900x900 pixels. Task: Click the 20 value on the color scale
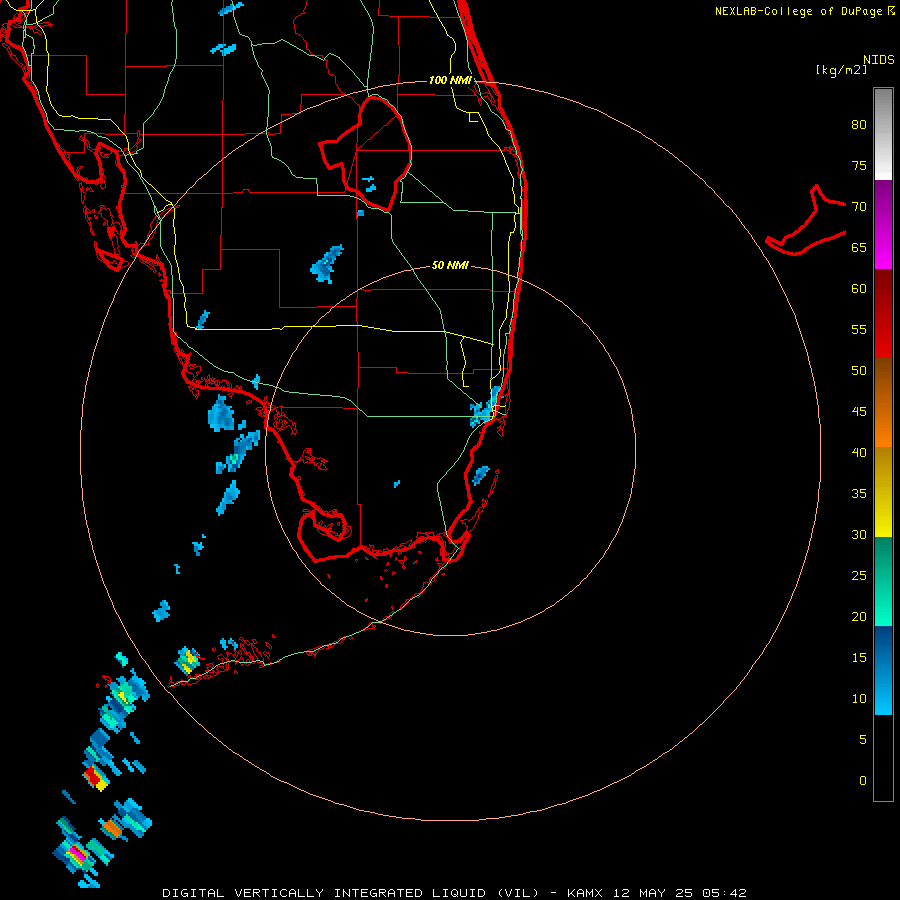pos(859,617)
